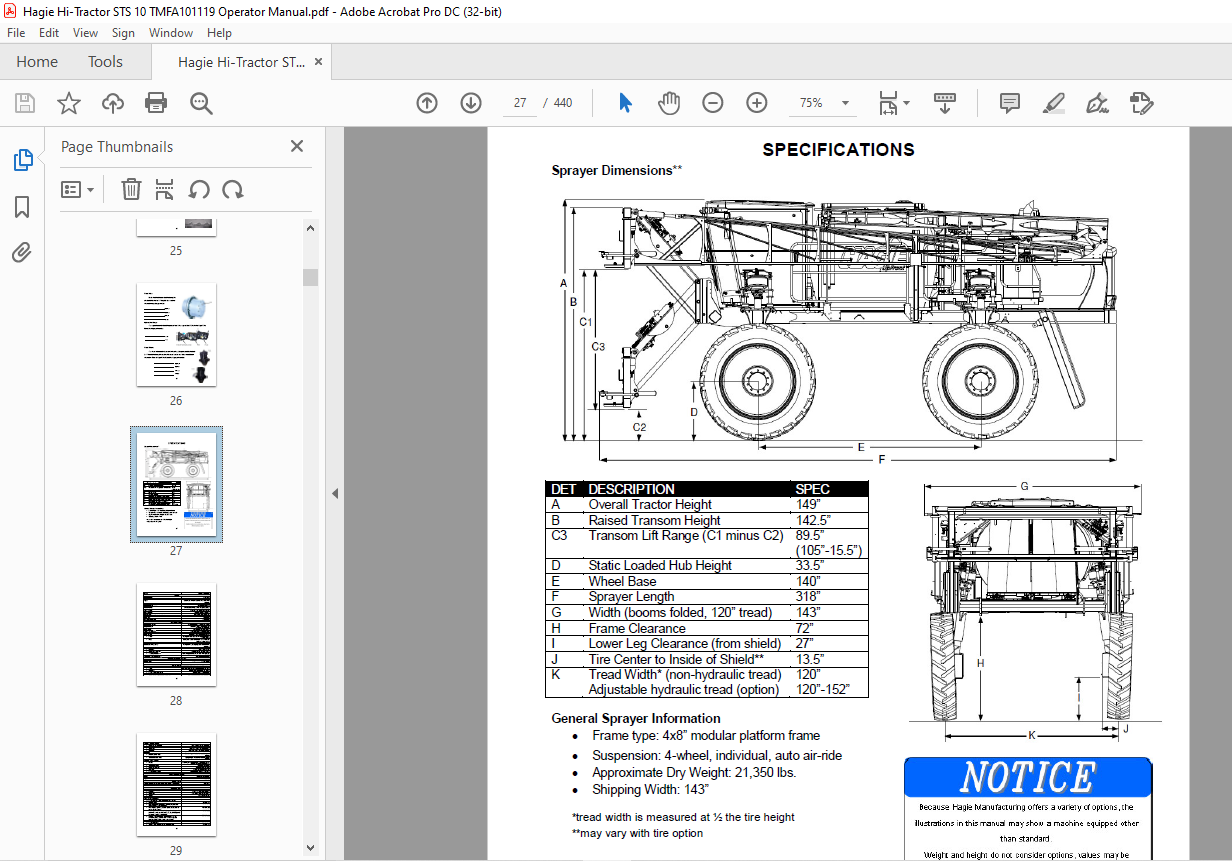
Task: Select the Hagie Hi-Tractor document tab
Action: [x=242, y=62]
